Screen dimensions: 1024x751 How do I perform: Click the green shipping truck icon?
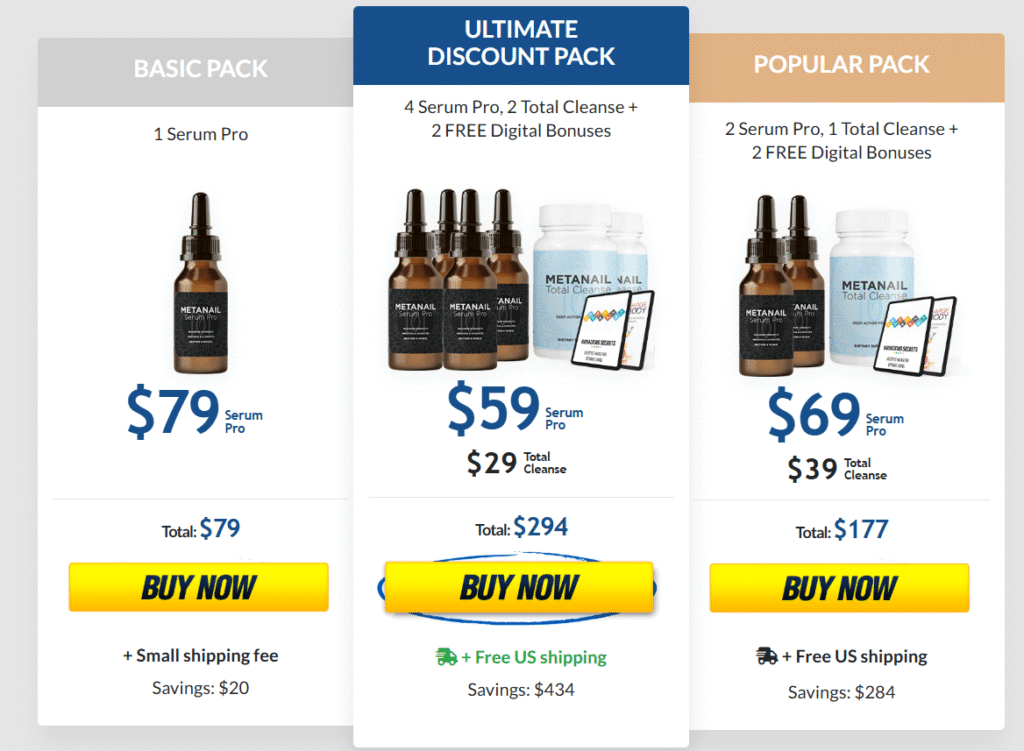(x=446, y=656)
